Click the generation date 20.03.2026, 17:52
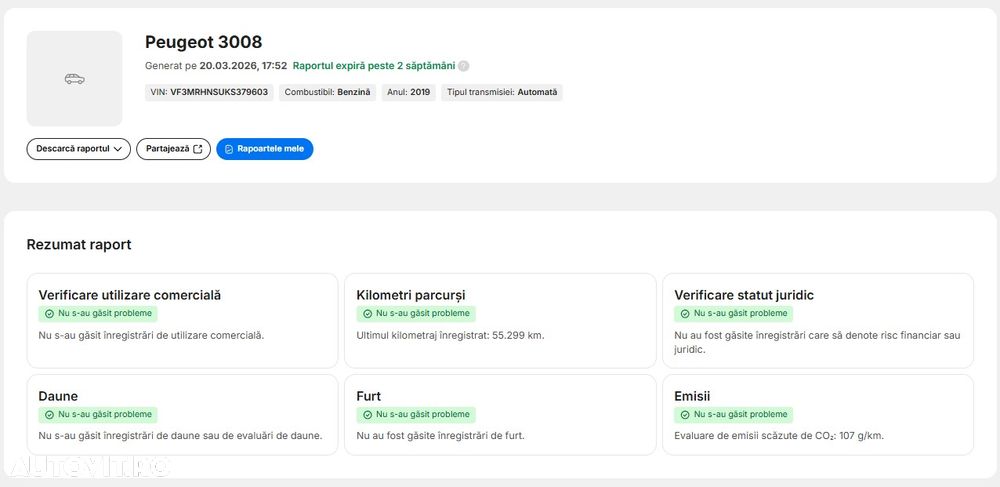The image size is (1000, 487). coord(243,66)
